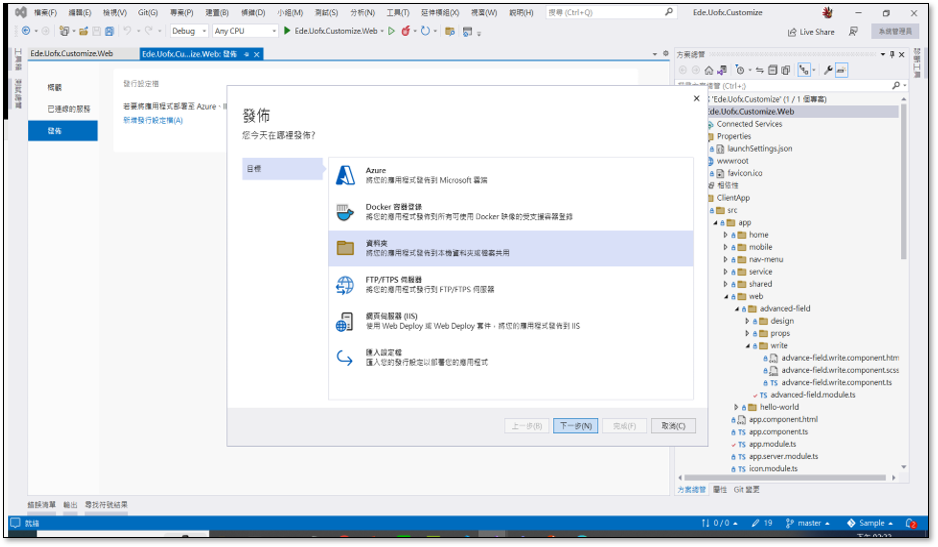Screen dimensions: 938x547
Task: Click the New Project icon in toolbar
Action: tap(64, 31)
